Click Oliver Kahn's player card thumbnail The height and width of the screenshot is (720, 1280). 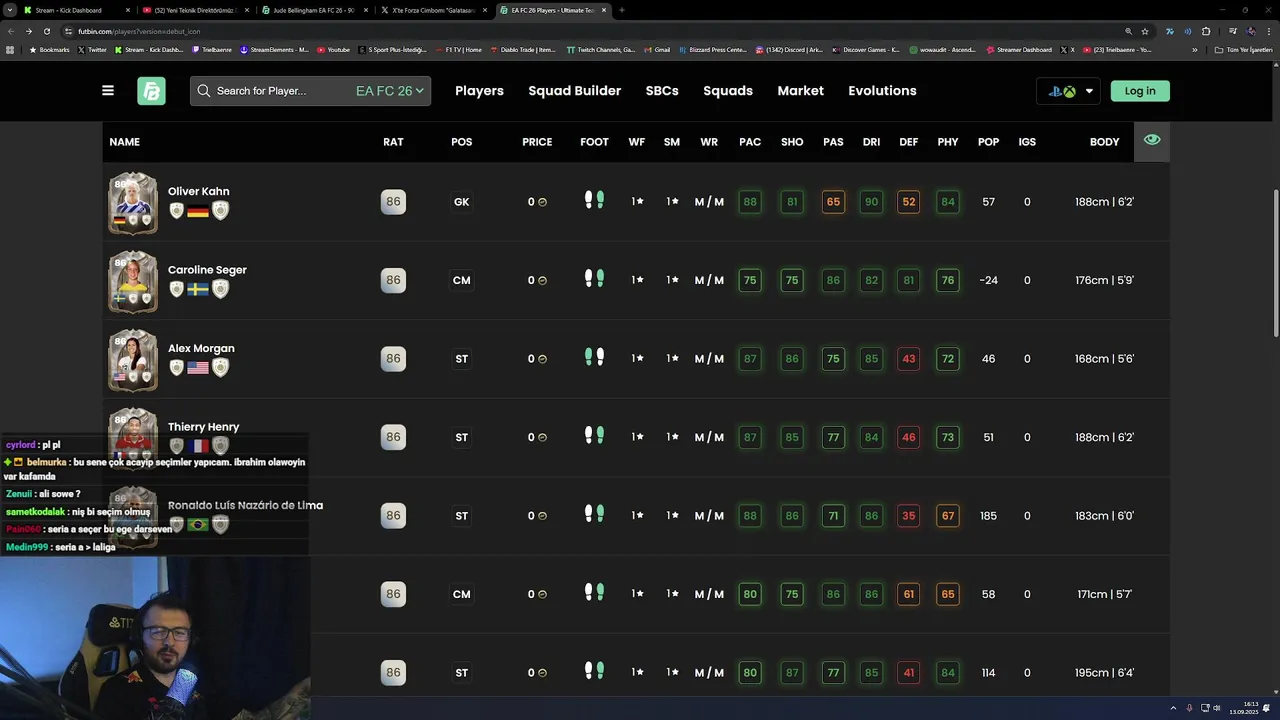[133, 203]
